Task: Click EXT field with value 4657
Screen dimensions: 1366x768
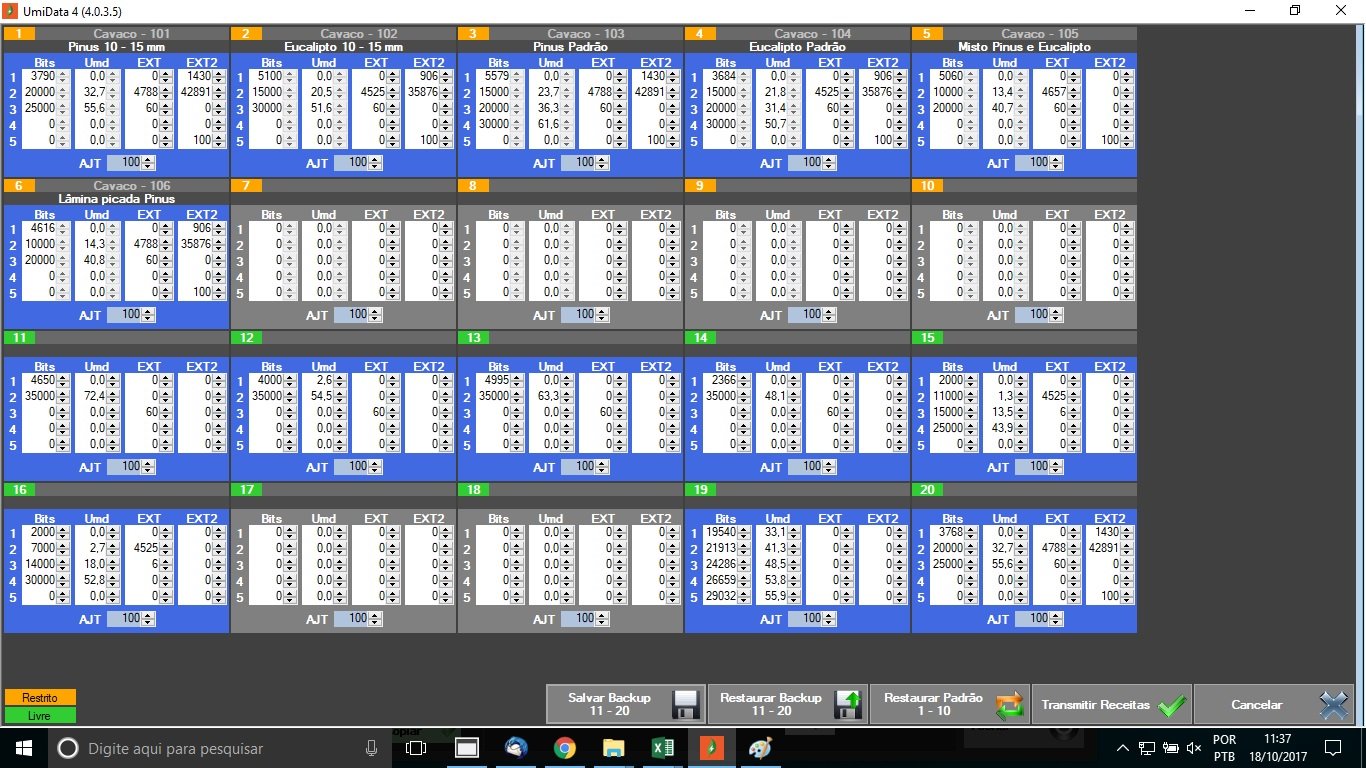Action: 1058,92
